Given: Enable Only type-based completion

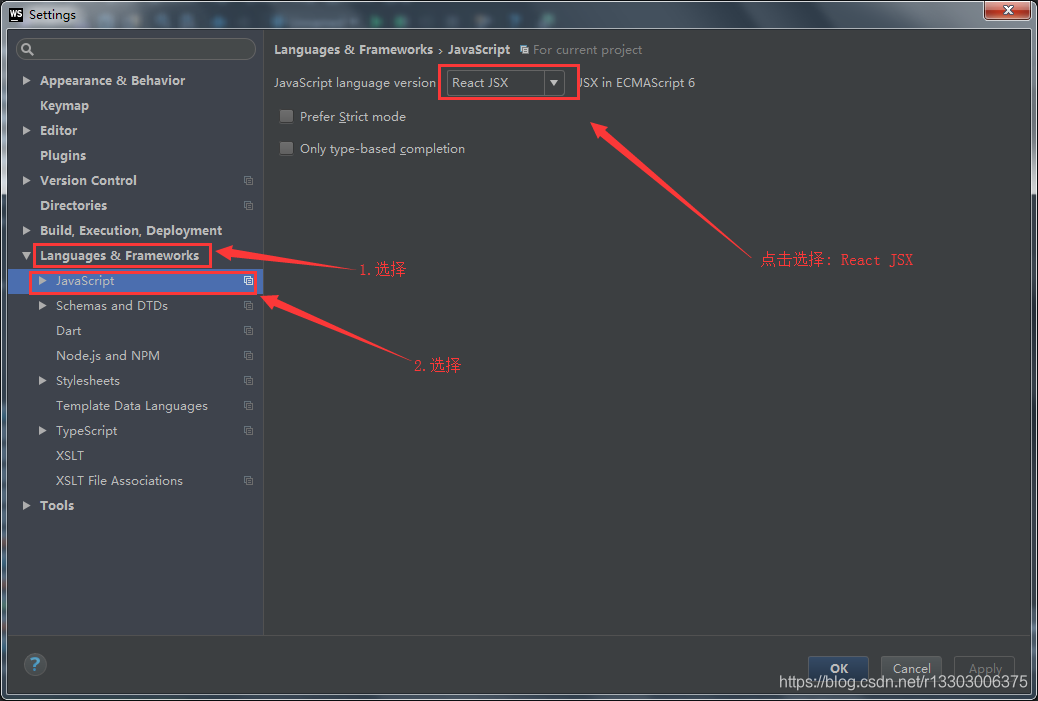Looking at the screenshot, I should tap(286, 148).
